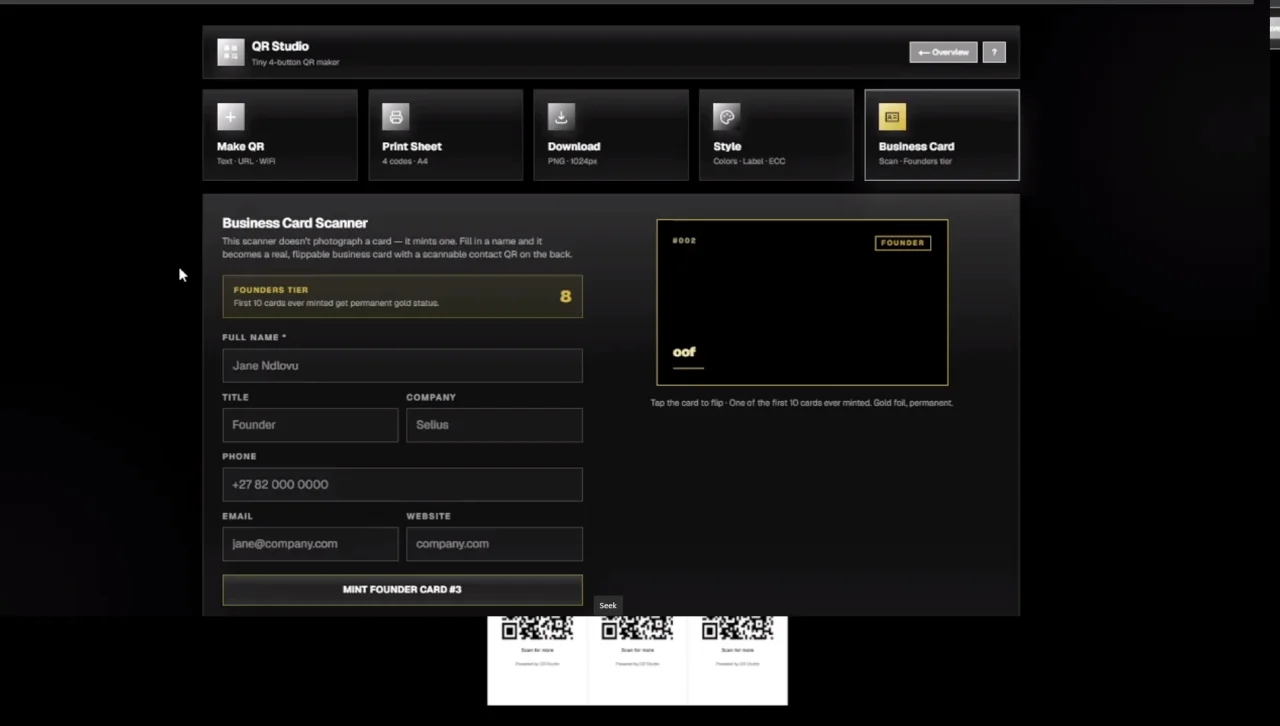This screenshot has height=726, width=1280.
Task: Click the first QR code in the bottom strip
Action: (x=537, y=628)
